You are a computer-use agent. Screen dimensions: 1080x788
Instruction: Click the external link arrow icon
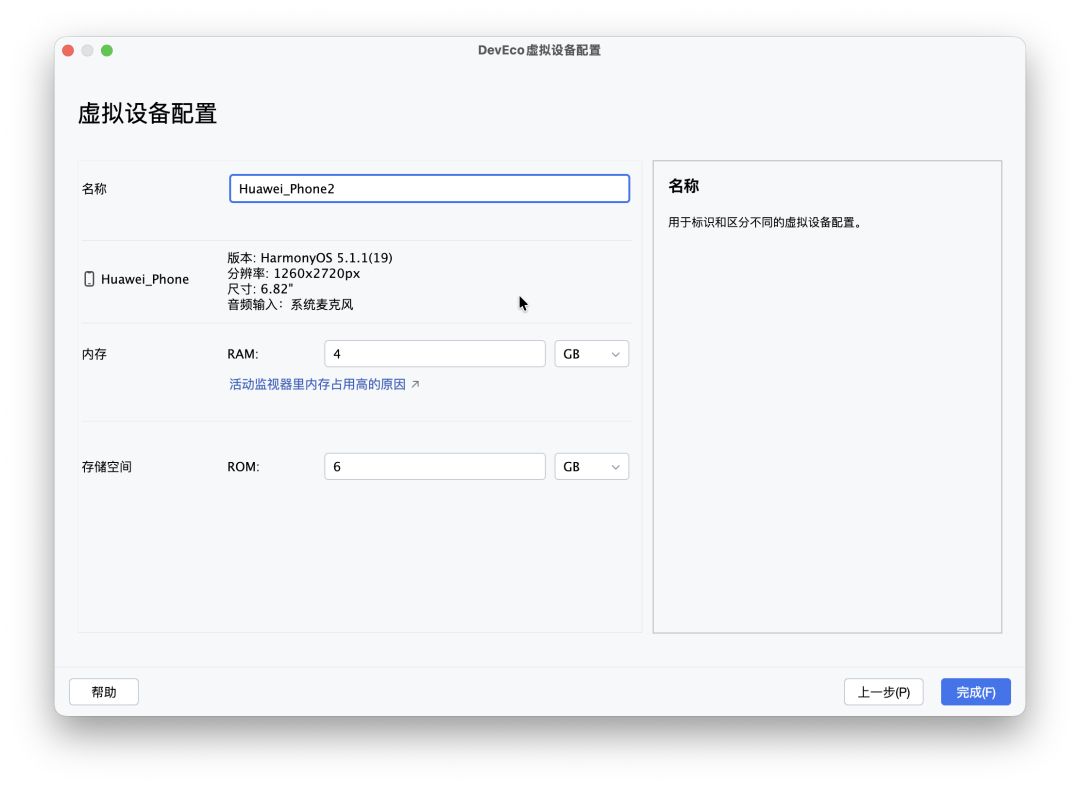(415, 384)
